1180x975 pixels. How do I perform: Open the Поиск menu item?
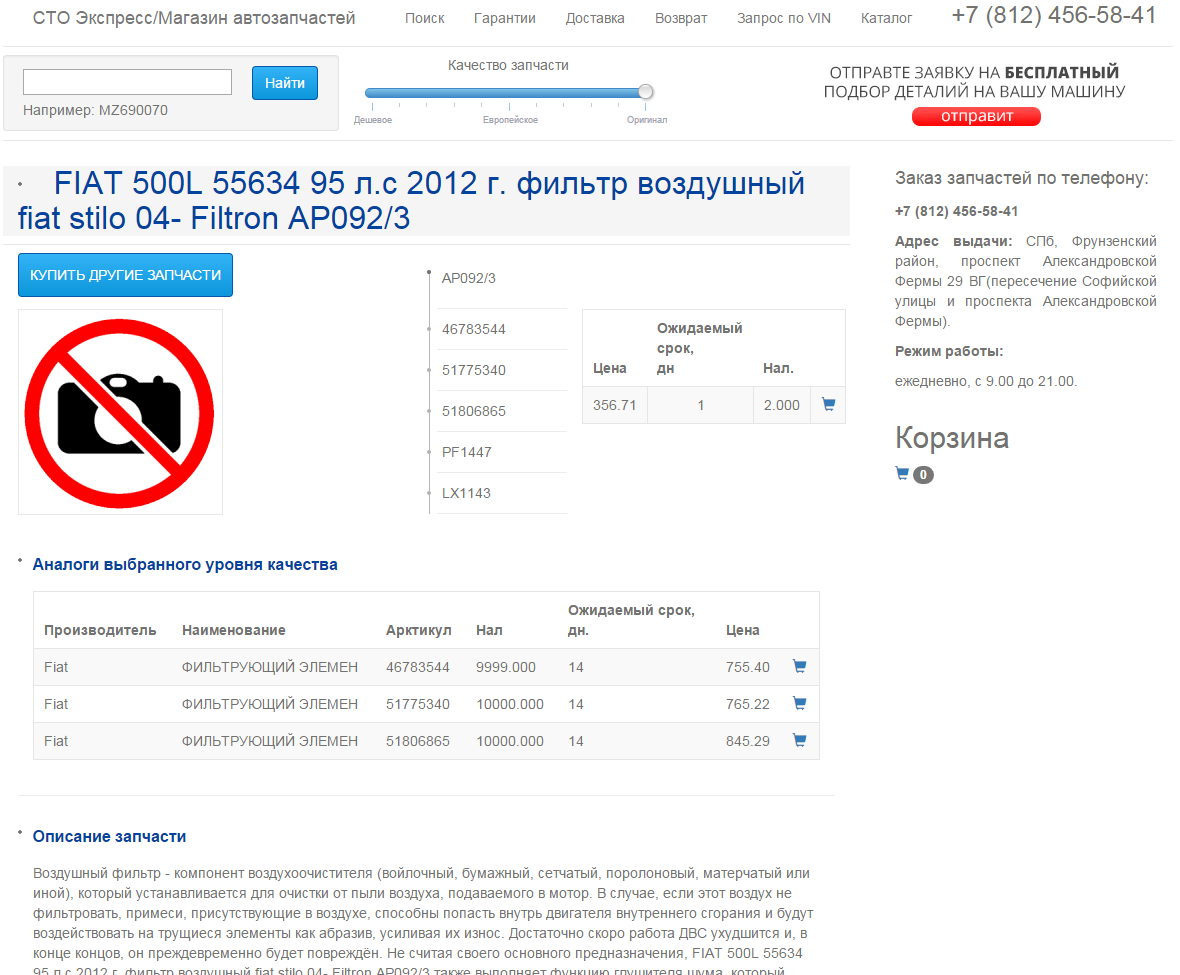425,18
